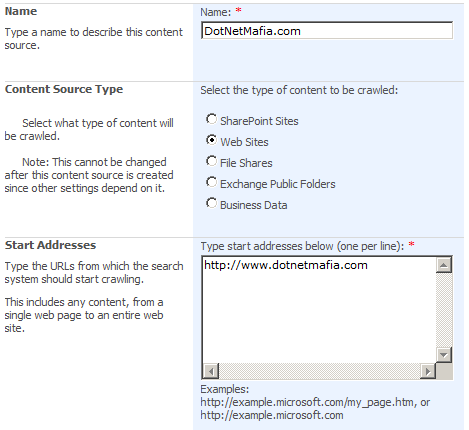Screen dimensions: 469x430
Task: Click the vertical scrollbar track of address box
Action: (x=444, y=310)
